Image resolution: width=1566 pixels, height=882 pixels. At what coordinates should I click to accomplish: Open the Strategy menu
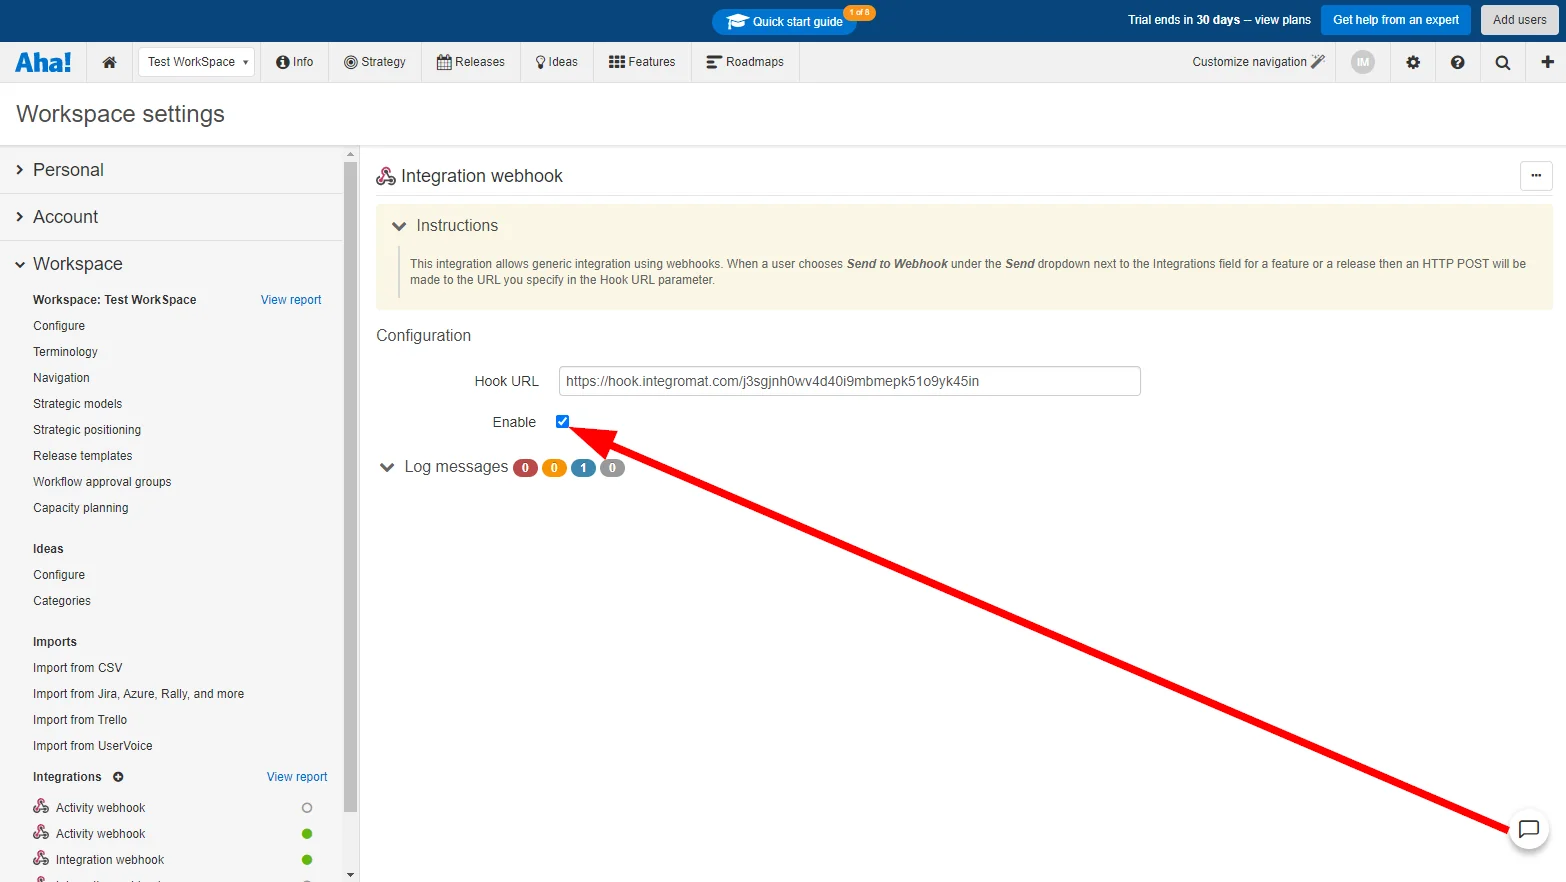tap(375, 62)
